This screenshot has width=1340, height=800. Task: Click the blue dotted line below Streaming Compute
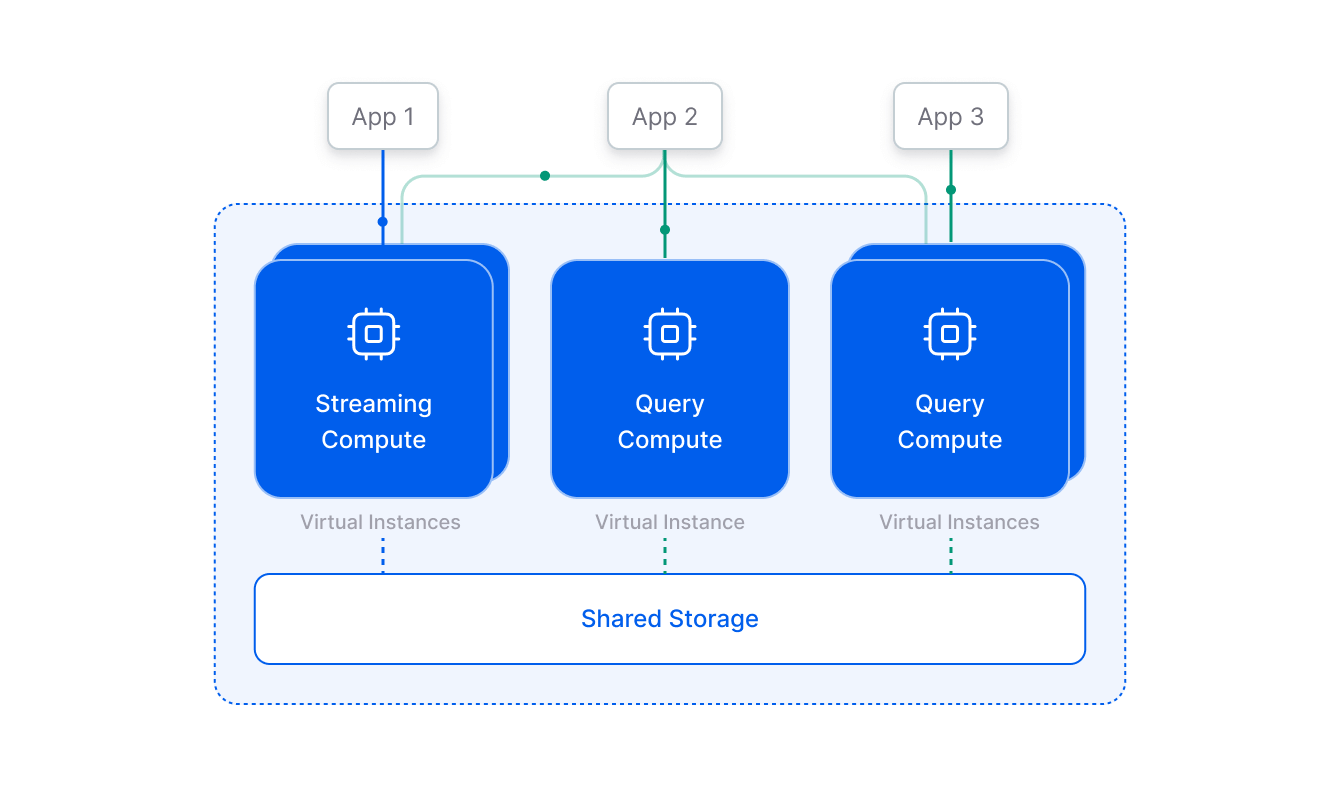[x=383, y=555]
